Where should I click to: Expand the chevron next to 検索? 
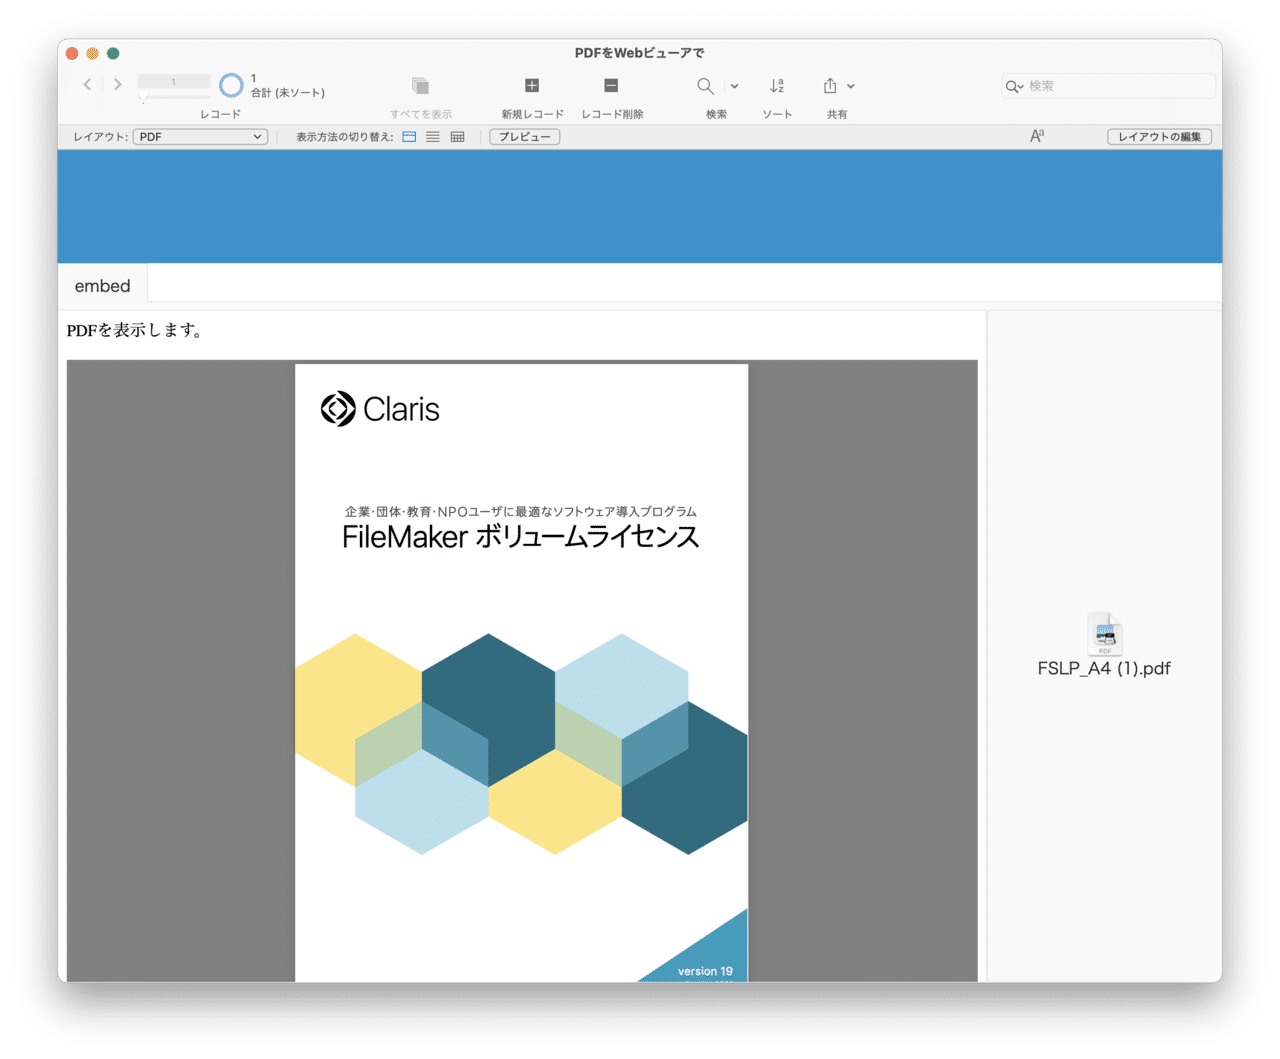[x=734, y=85]
